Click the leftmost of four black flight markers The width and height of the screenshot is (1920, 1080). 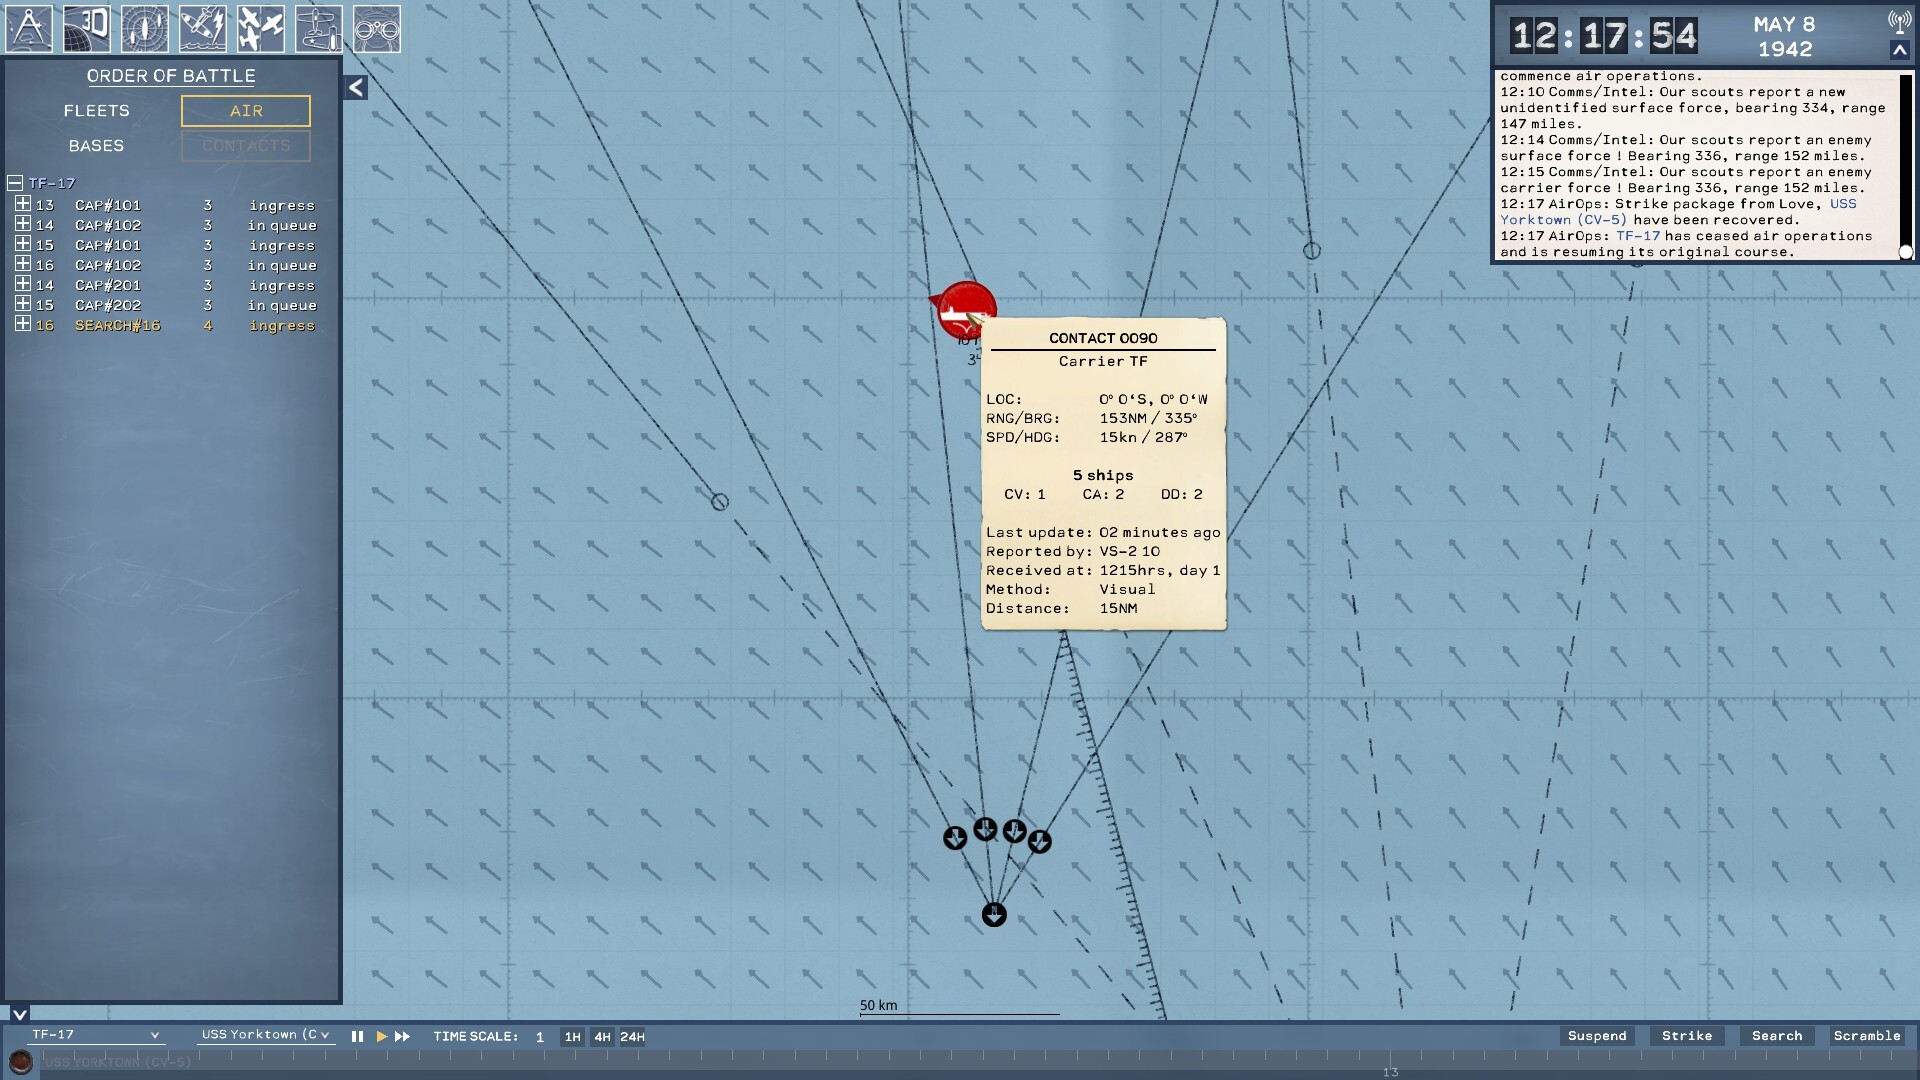click(x=955, y=838)
